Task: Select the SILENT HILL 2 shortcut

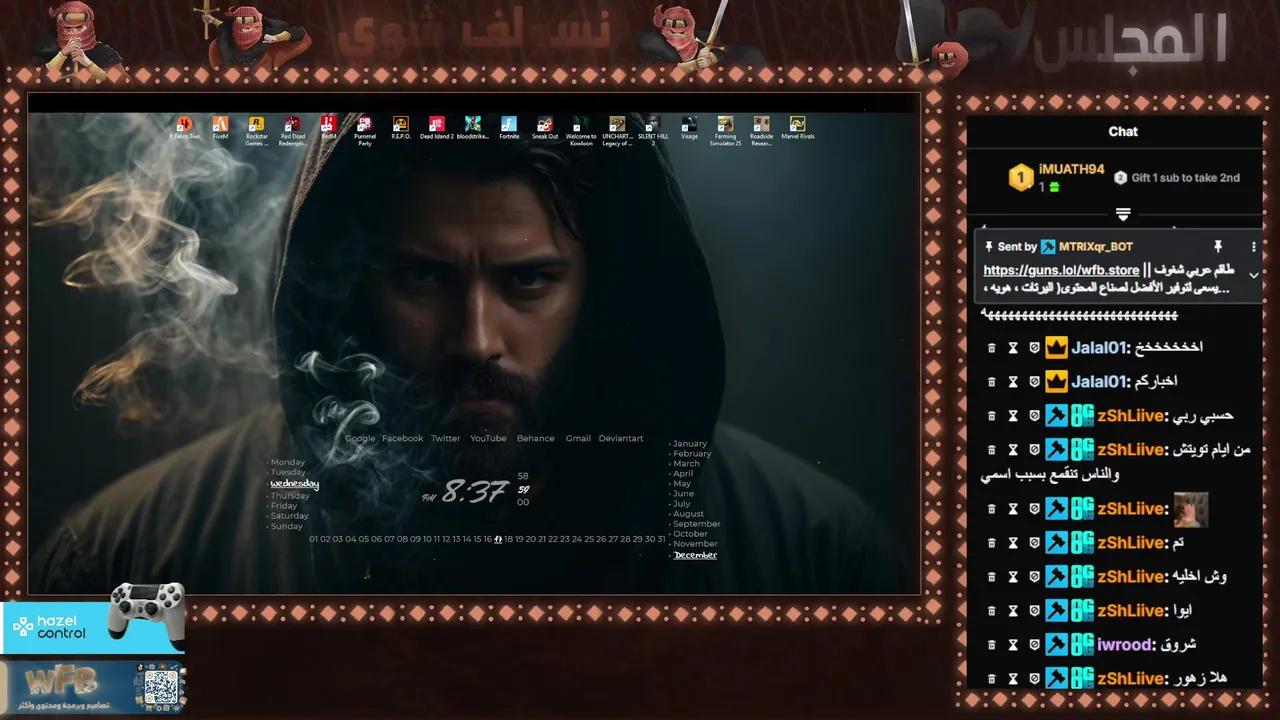Action: click(653, 130)
